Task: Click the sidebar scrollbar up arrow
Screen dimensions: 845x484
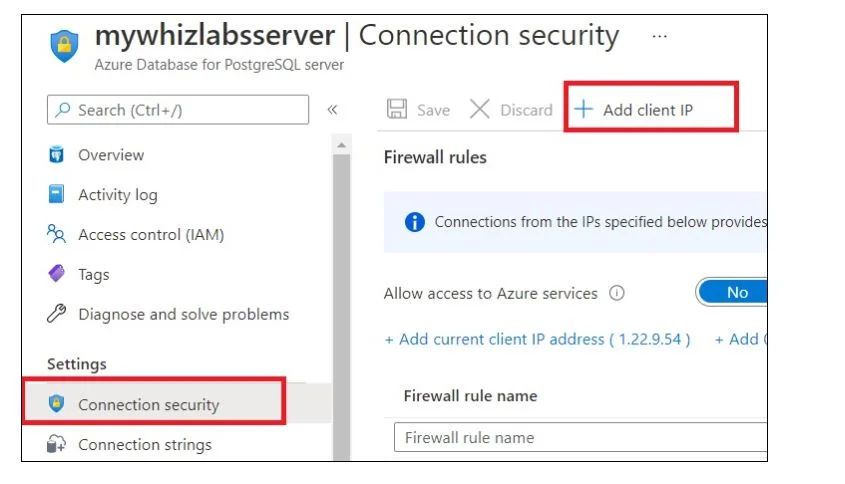Action: (x=341, y=145)
